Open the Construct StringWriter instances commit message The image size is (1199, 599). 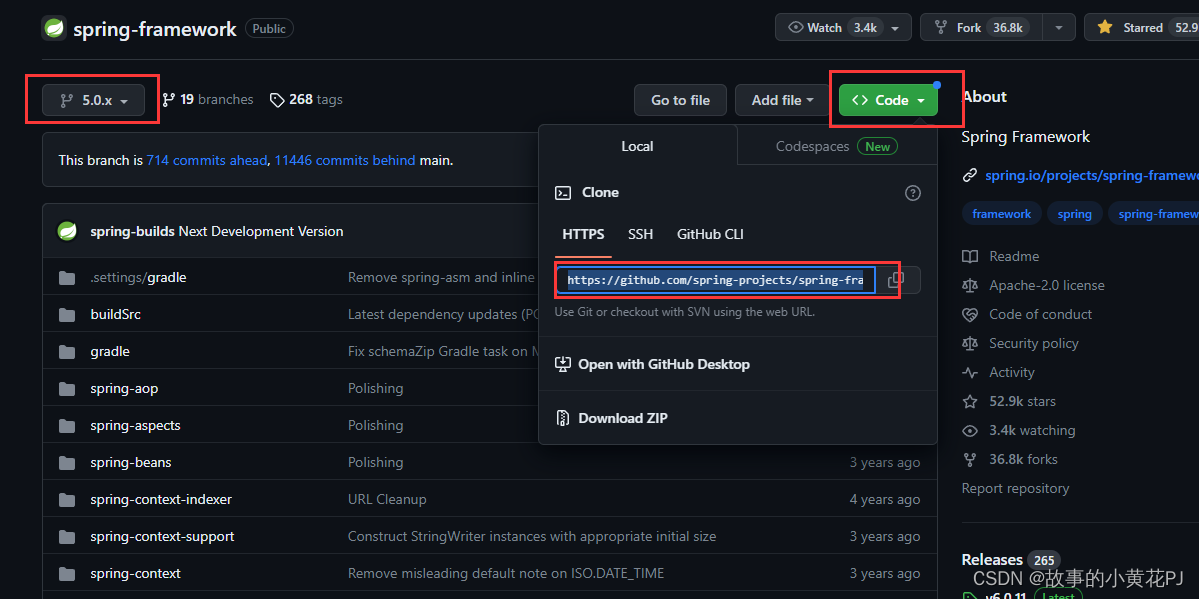pos(532,536)
